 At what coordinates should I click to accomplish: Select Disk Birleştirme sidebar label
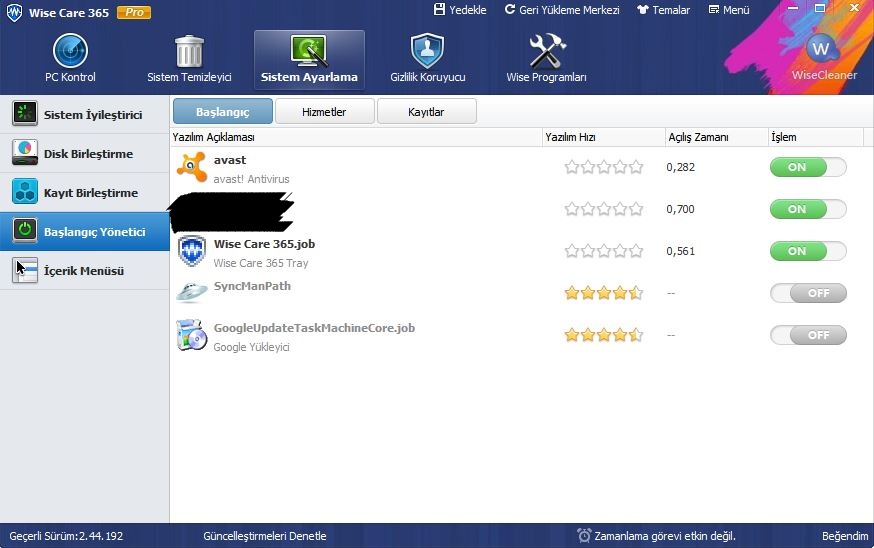pos(89,154)
